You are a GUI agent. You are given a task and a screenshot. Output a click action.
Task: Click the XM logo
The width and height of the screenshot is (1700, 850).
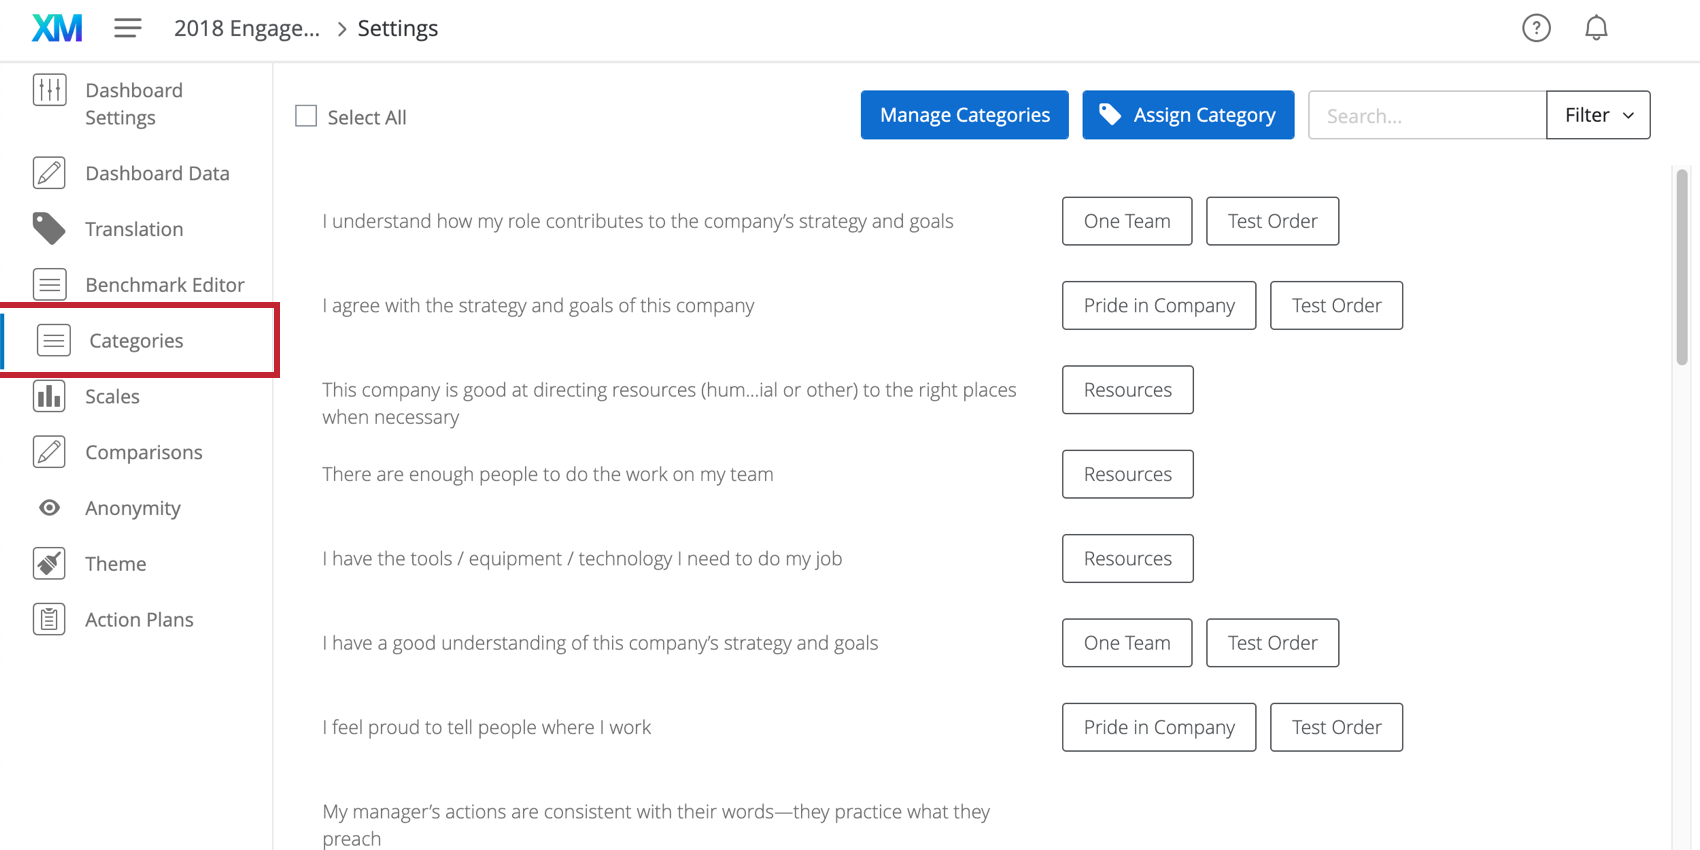(x=57, y=28)
